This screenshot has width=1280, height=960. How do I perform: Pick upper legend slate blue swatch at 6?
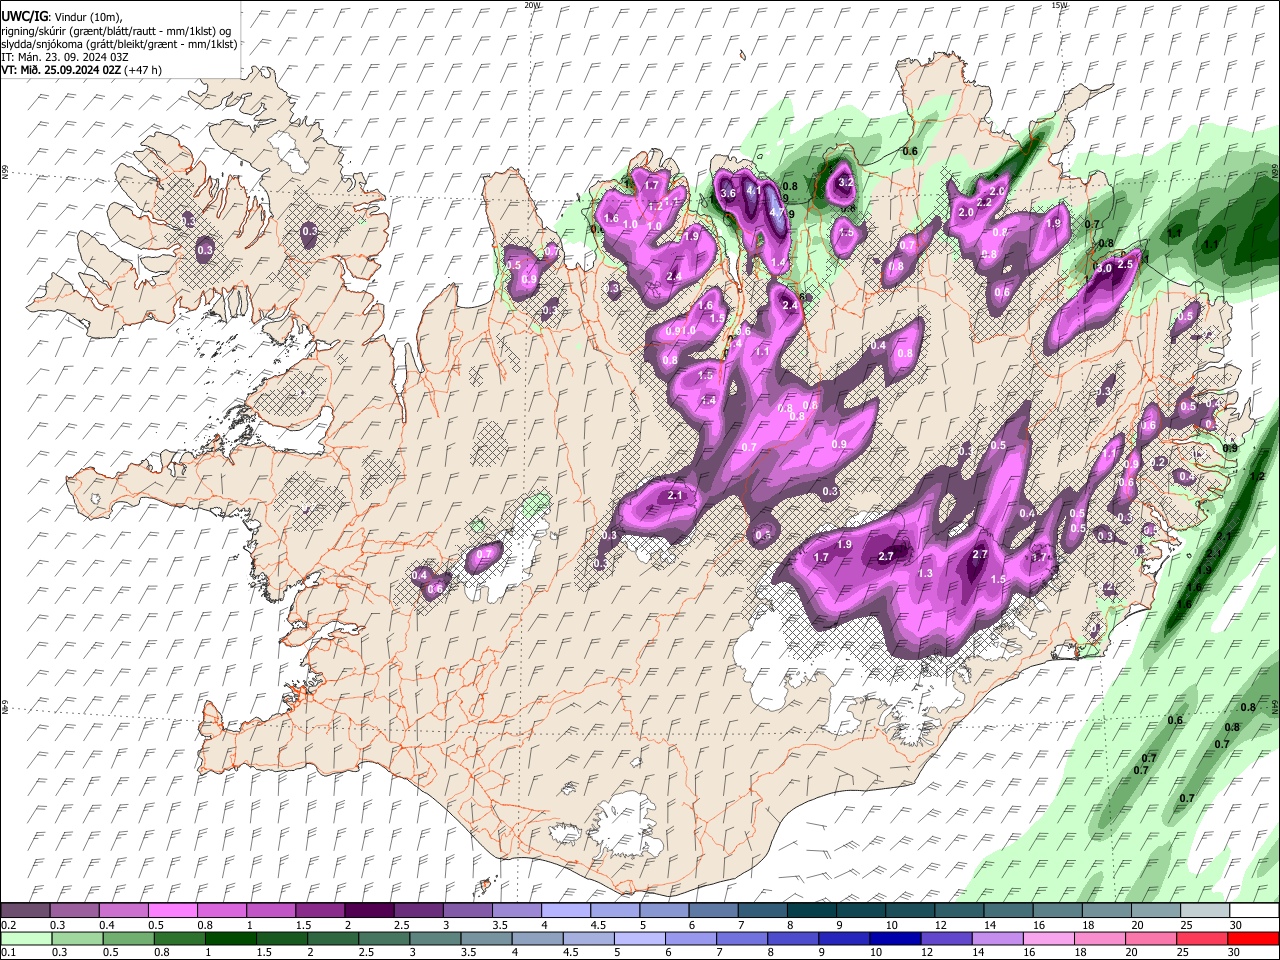pyautogui.click(x=713, y=910)
